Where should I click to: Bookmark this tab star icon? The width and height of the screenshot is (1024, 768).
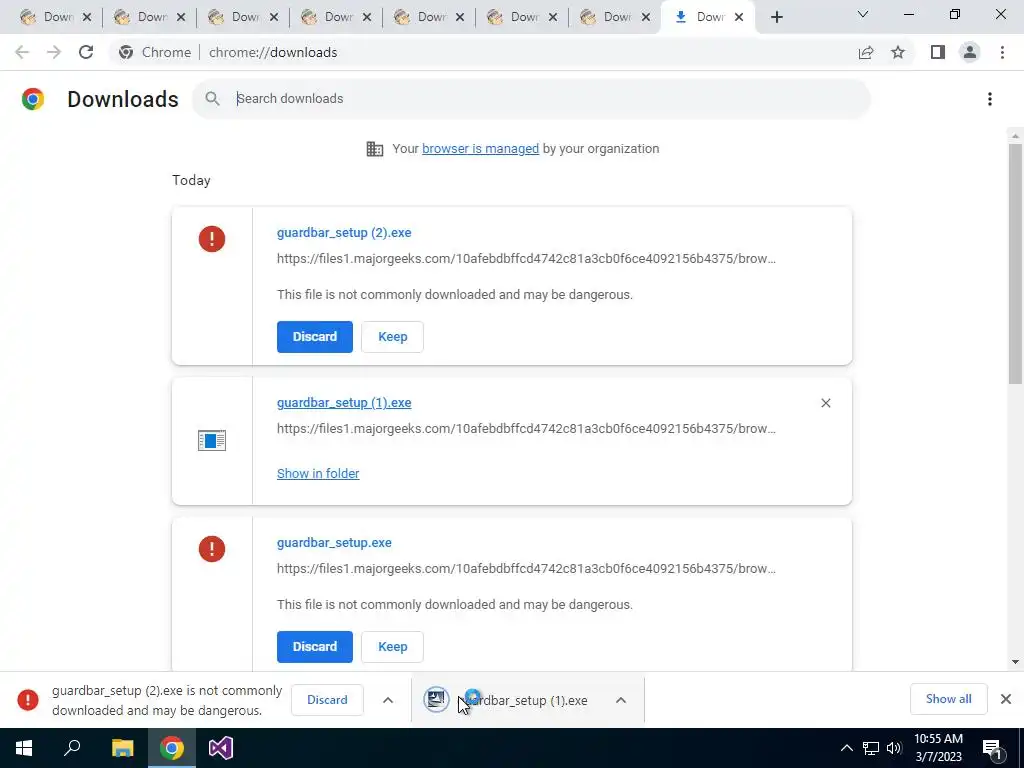tap(898, 52)
